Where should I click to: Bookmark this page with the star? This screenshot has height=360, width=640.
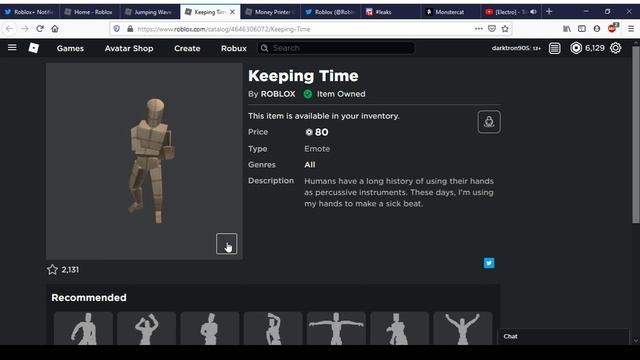[505, 29]
